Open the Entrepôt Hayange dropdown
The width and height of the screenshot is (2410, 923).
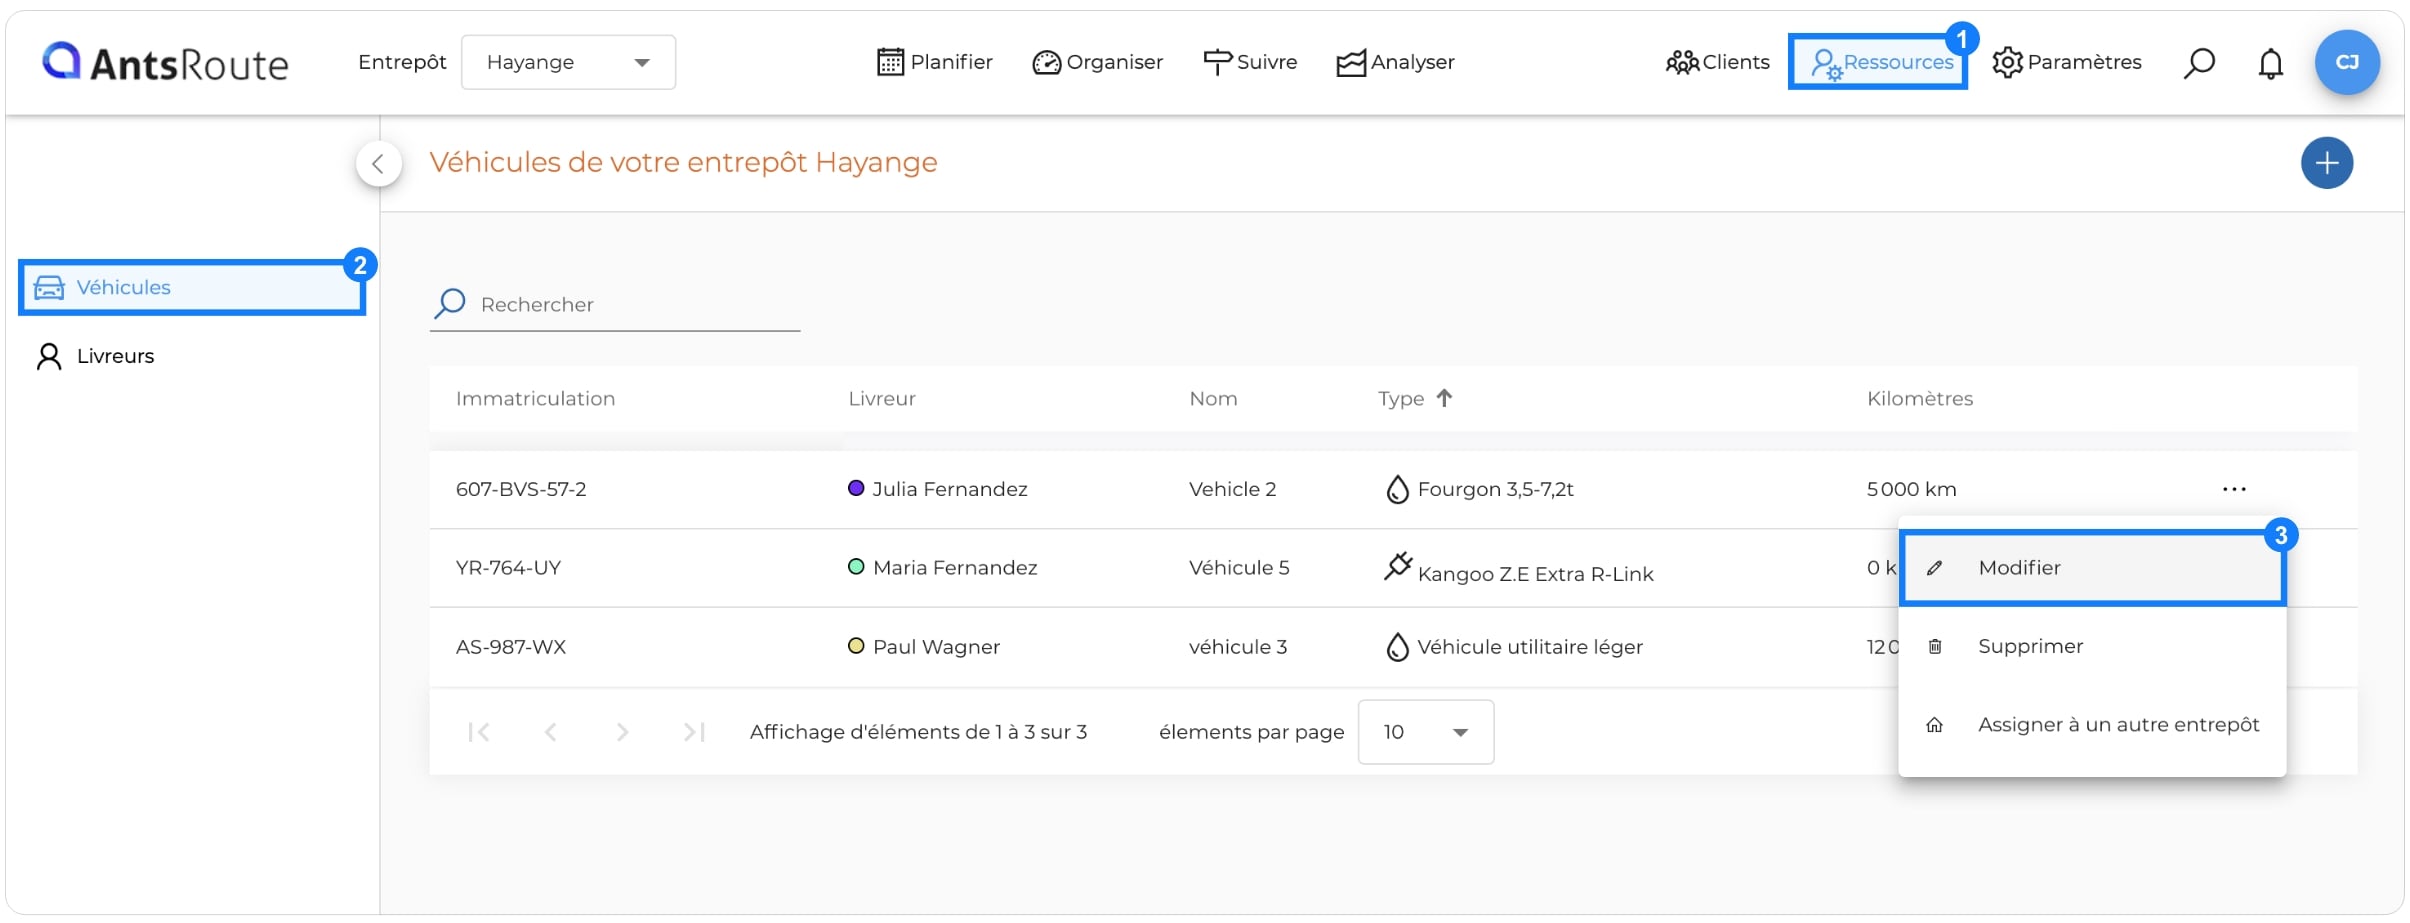click(x=568, y=62)
